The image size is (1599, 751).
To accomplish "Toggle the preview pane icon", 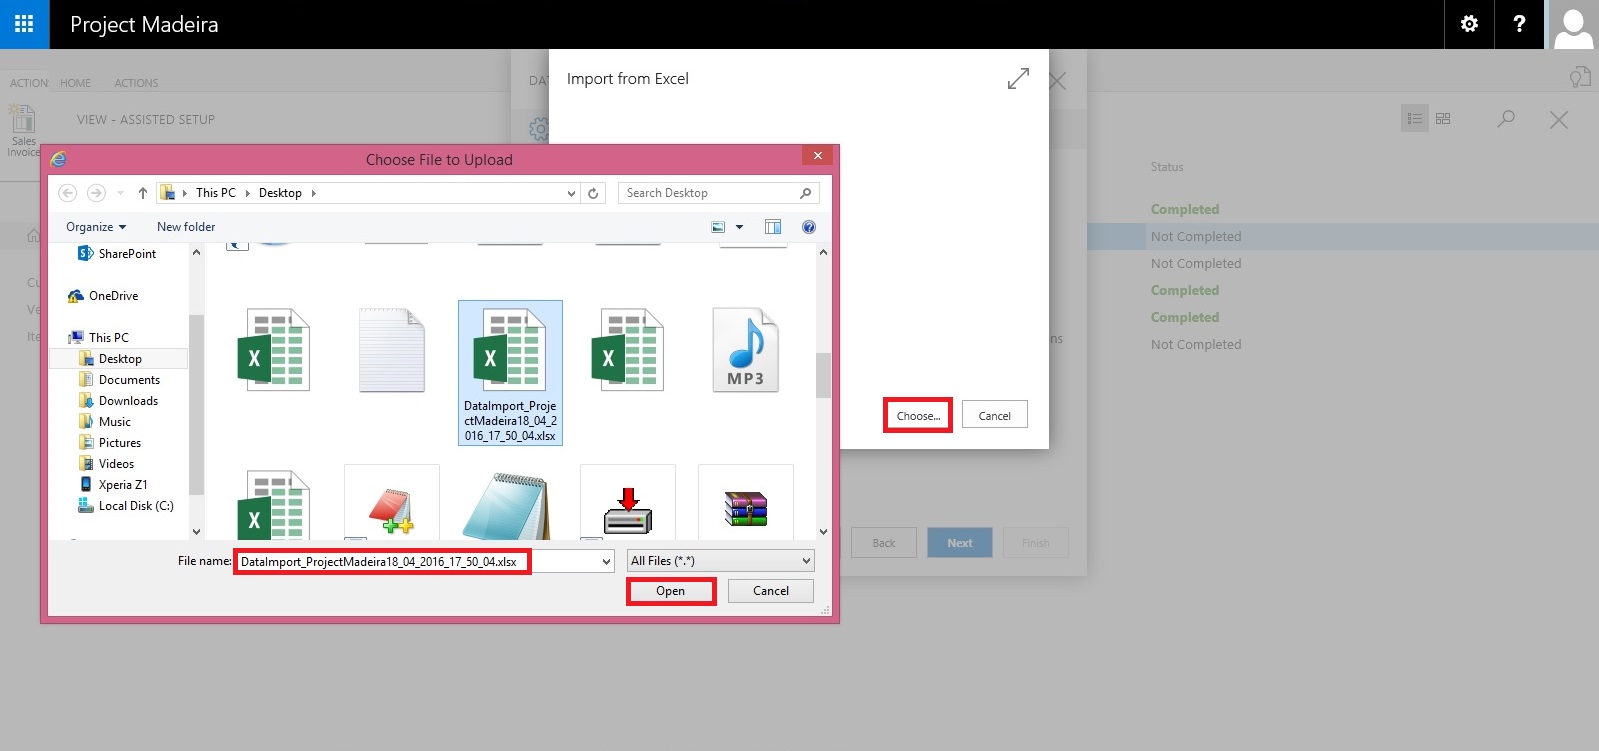I will [x=773, y=227].
